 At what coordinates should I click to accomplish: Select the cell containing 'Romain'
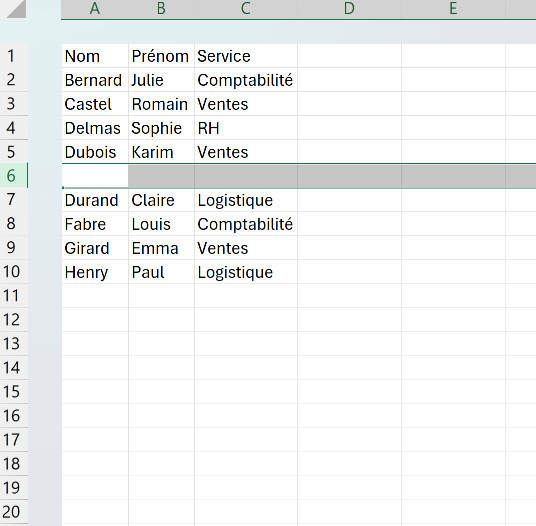point(161,104)
